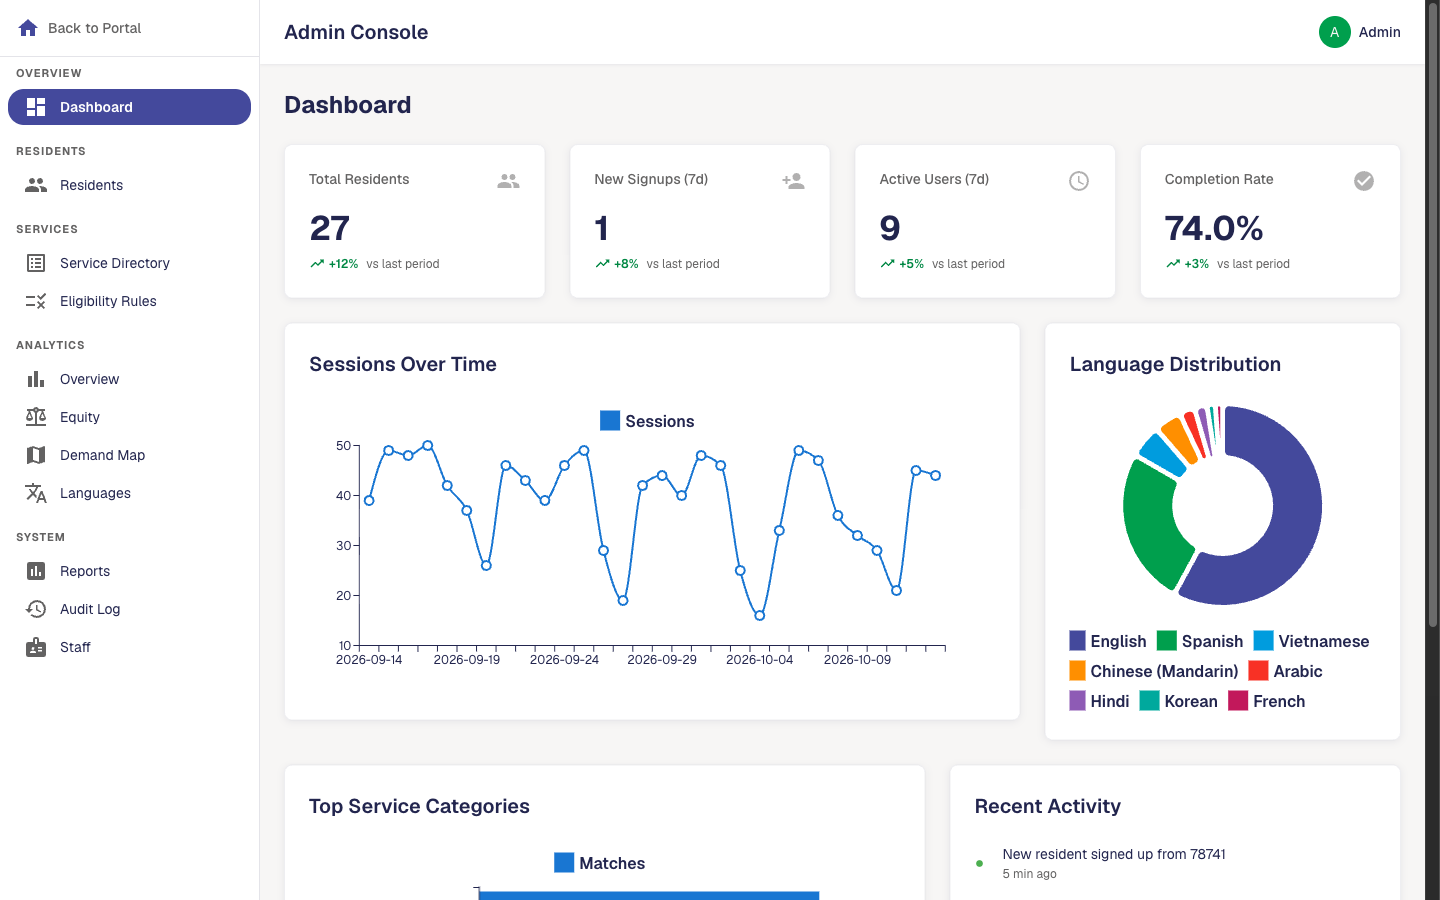This screenshot has height=900, width=1440.
Task: Click the Languages translate icon
Action: [36, 493]
